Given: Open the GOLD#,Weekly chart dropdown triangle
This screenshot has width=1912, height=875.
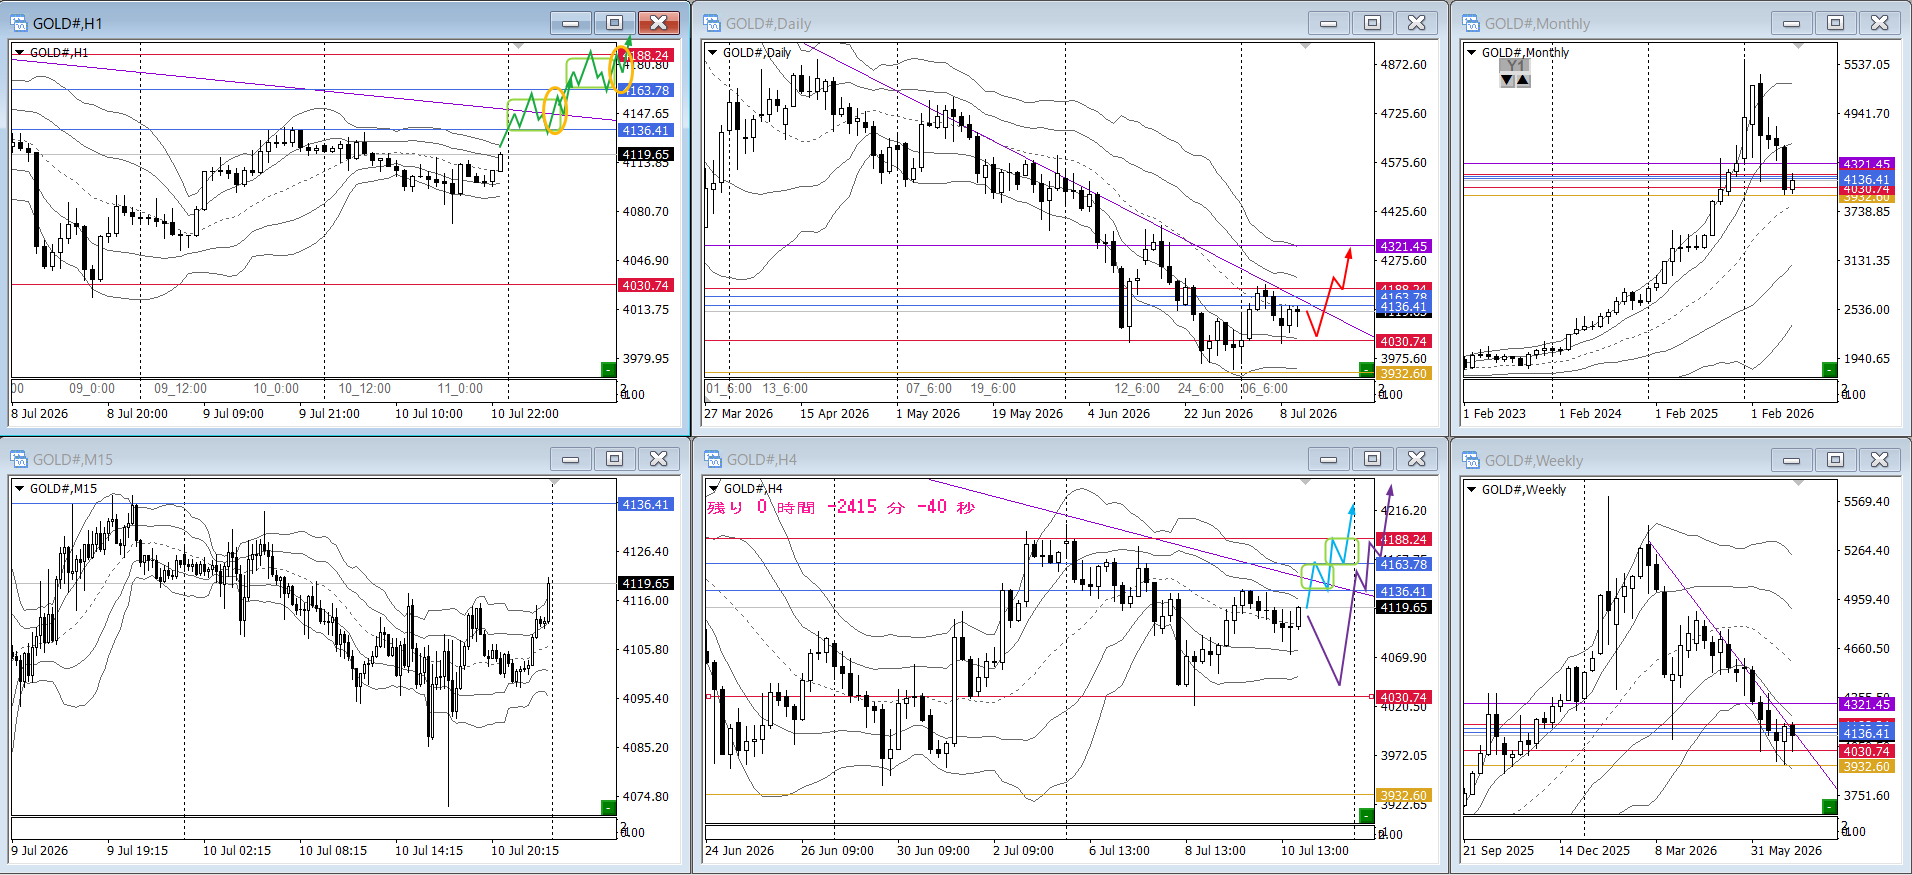Looking at the screenshot, I should [x=1471, y=489].
